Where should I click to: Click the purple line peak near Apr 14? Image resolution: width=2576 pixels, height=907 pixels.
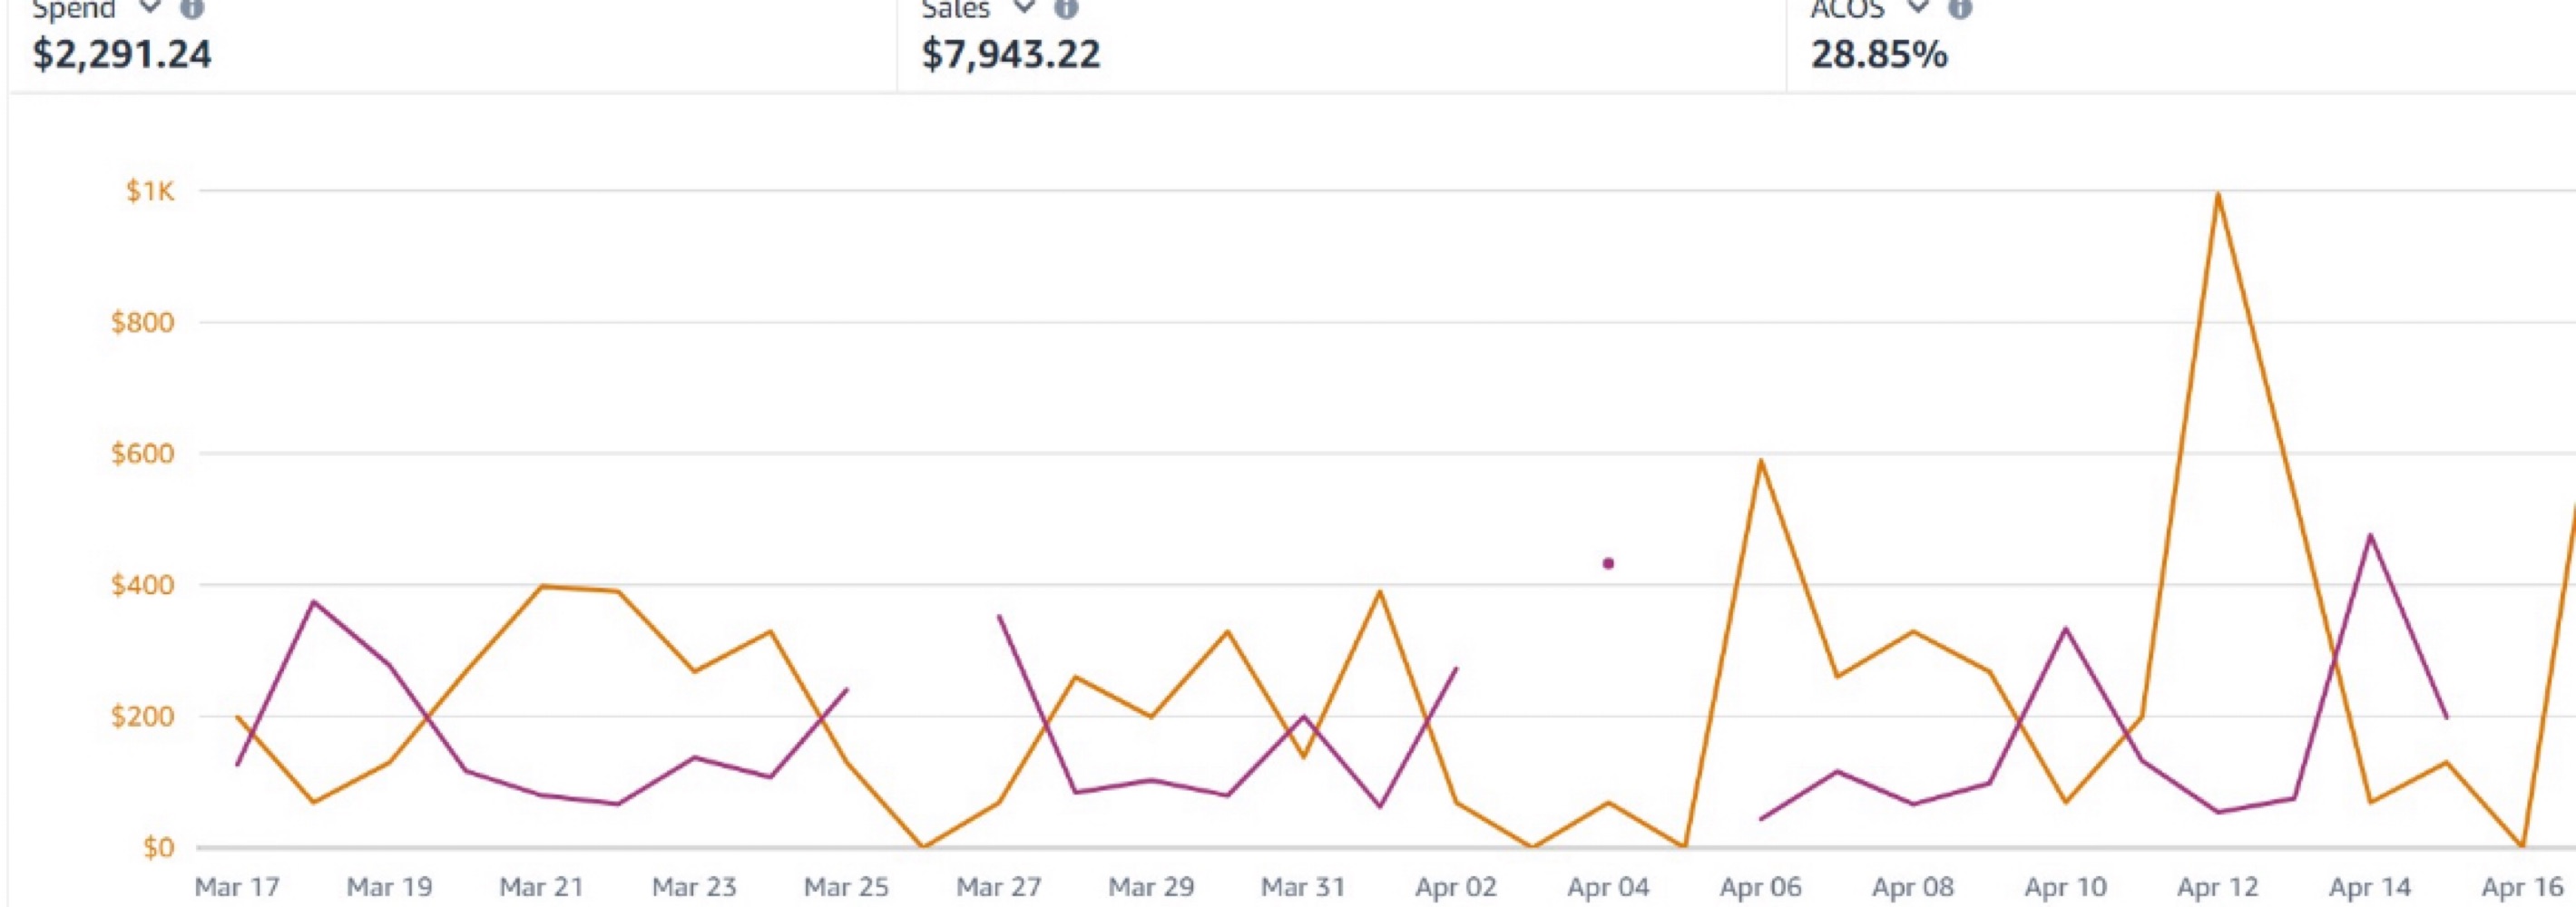(x=2370, y=535)
